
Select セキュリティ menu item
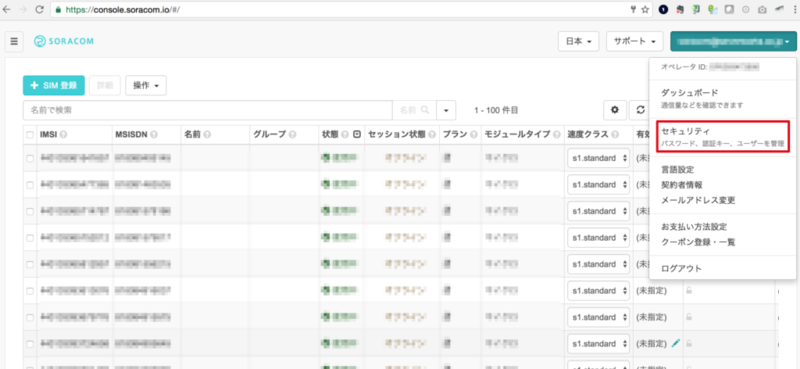722,138
